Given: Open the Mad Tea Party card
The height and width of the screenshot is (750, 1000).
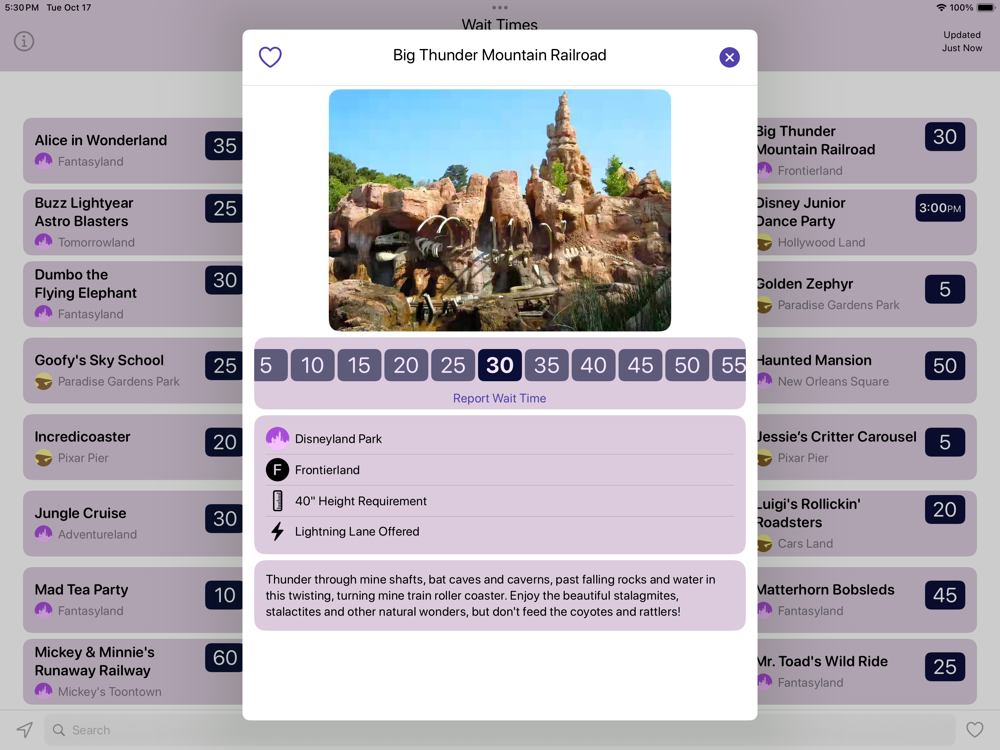Looking at the screenshot, I should pyautogui.click(x=133, y=600).
